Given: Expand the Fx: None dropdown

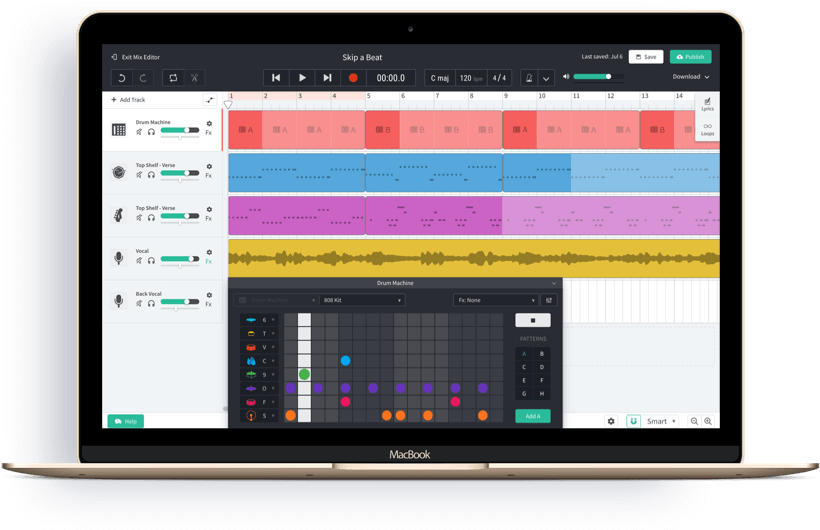Looking at the screenshot, I should [496, 300].
